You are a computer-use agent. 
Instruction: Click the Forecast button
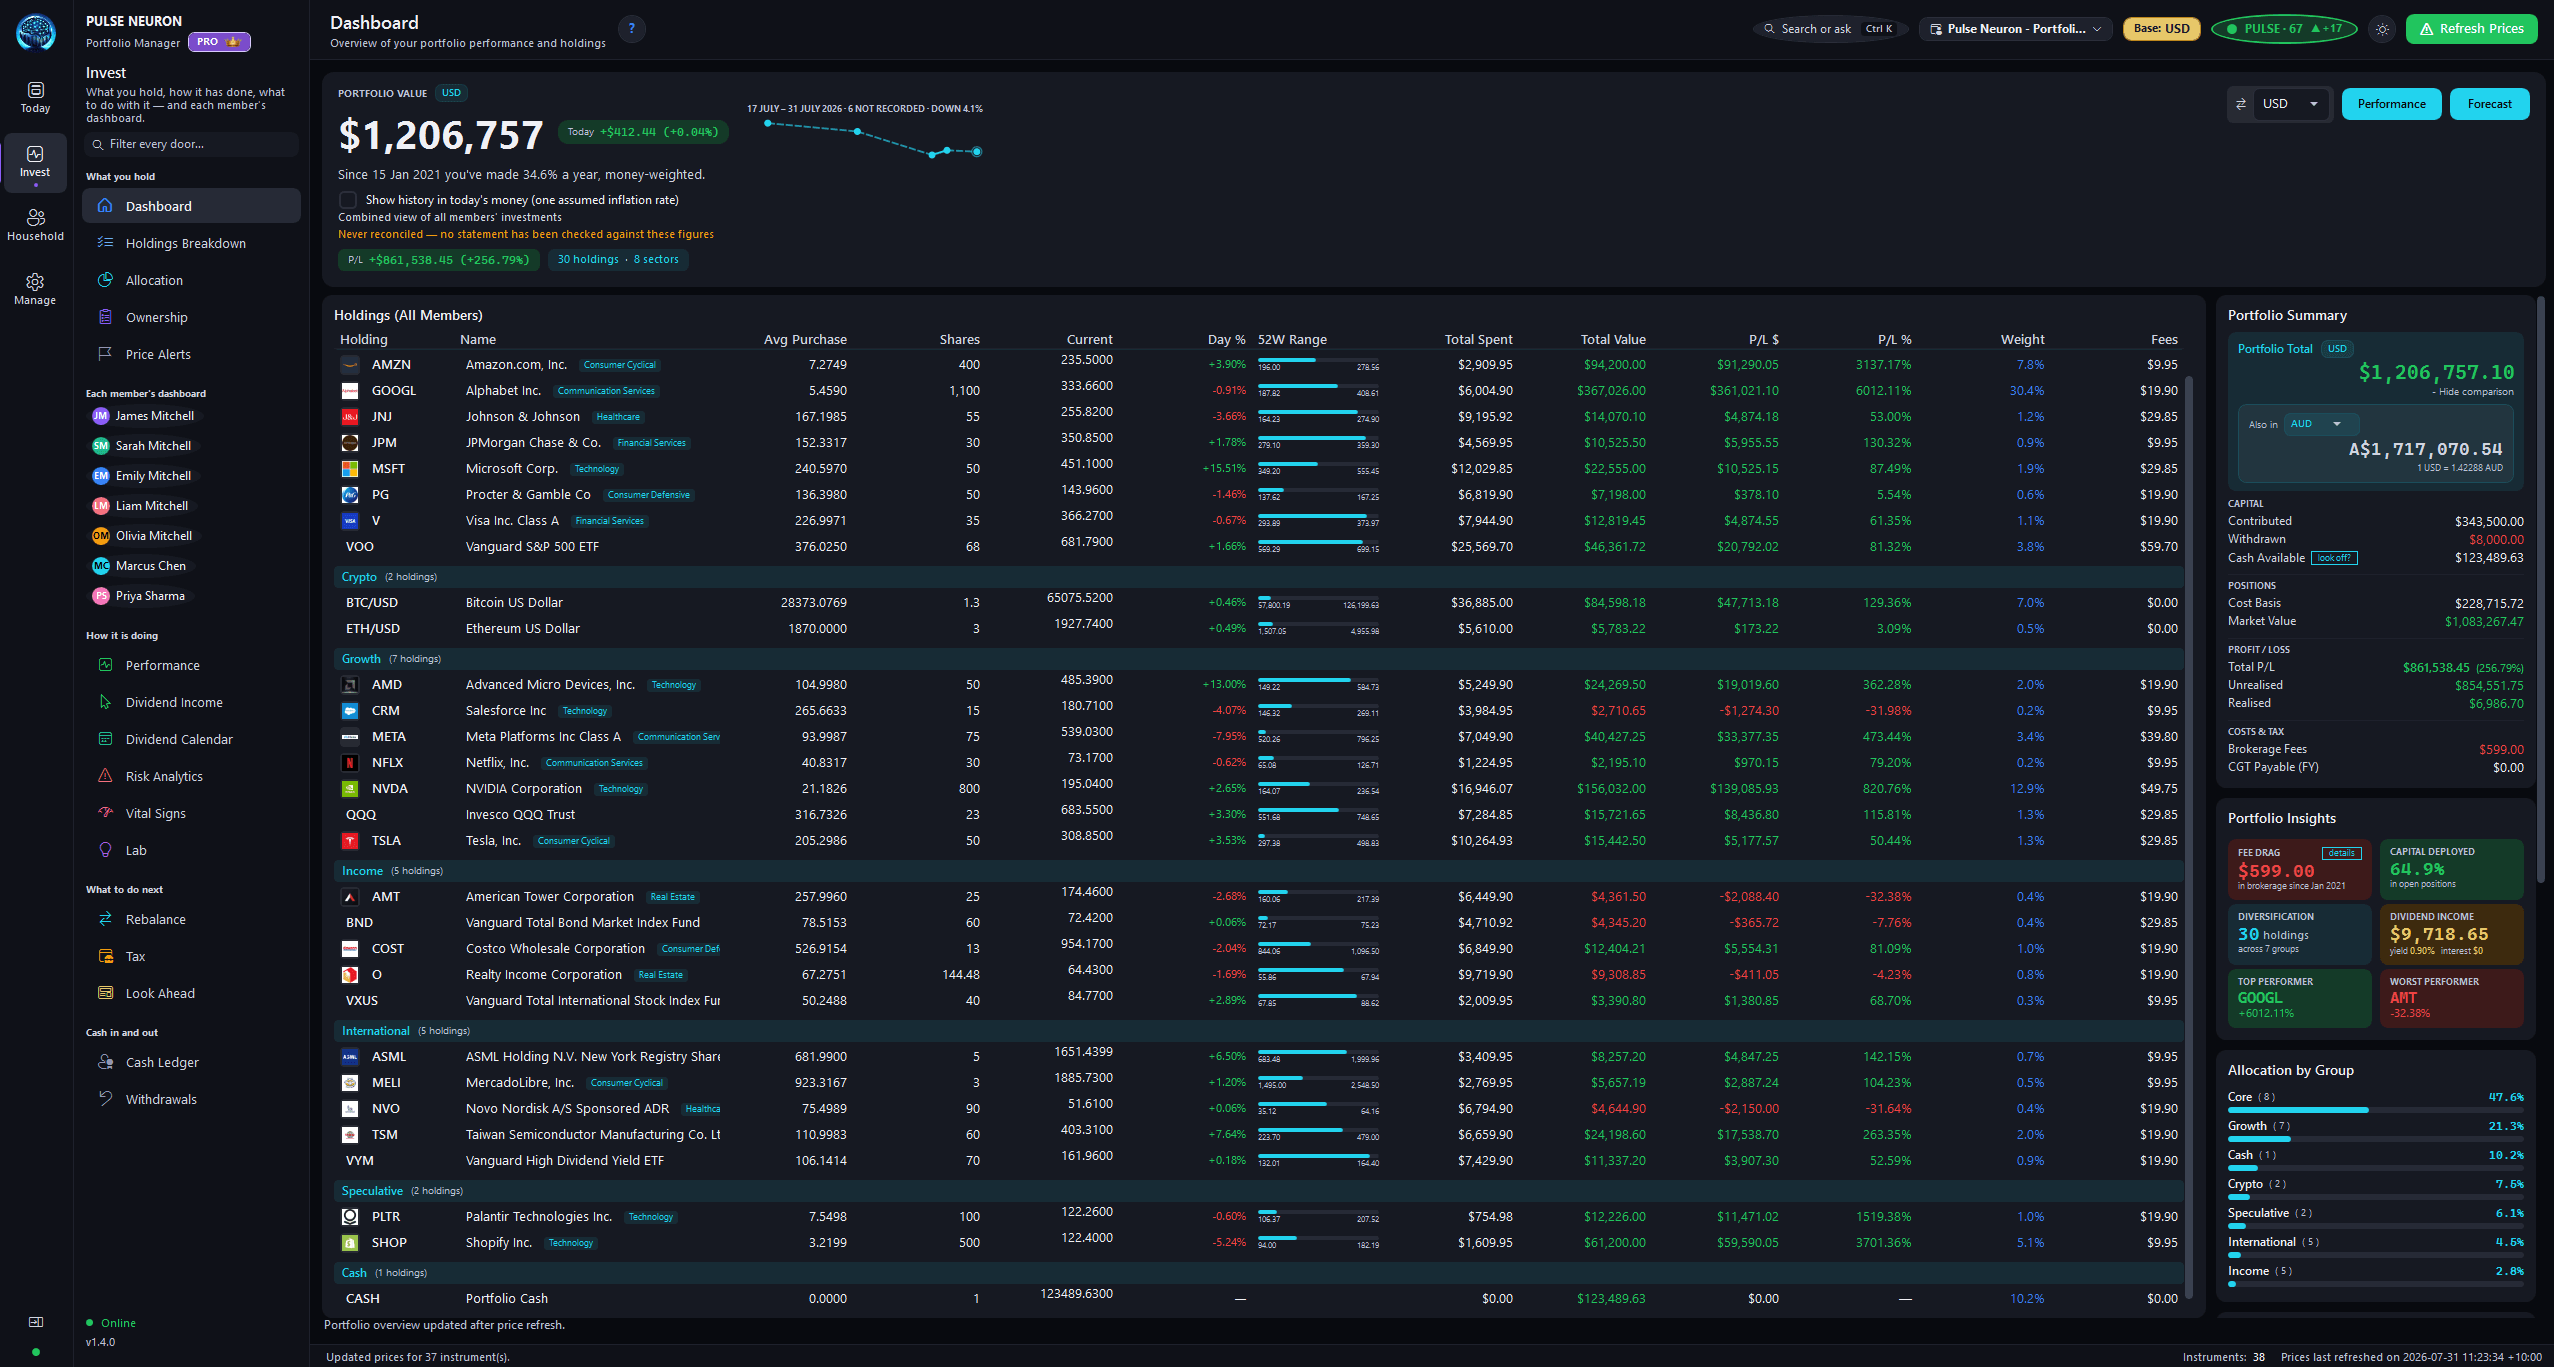[2489, 104]
